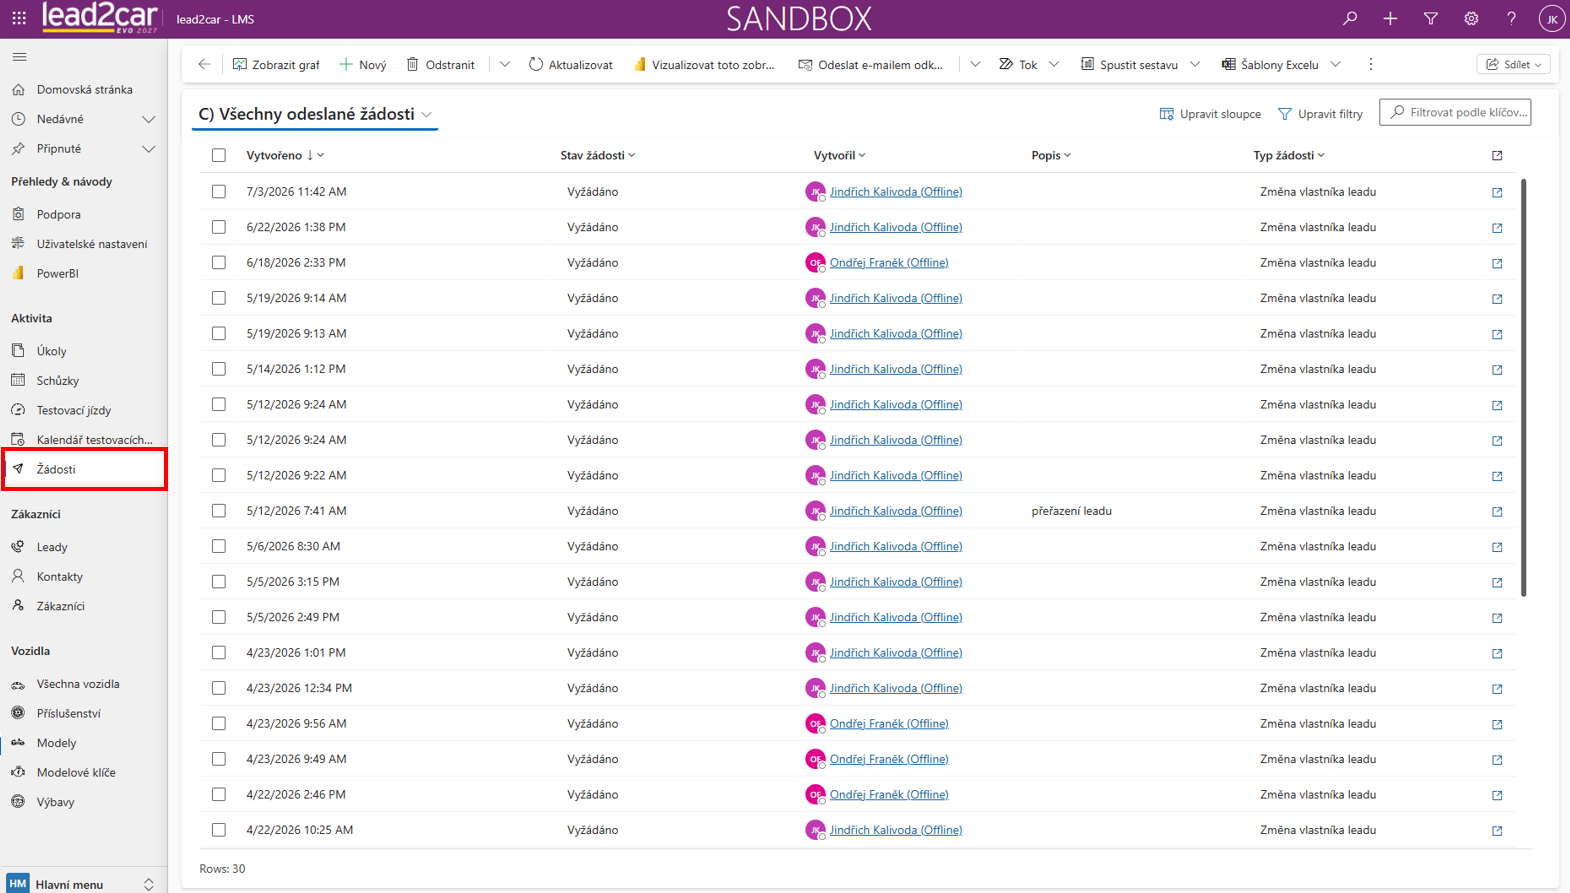Open Ondřej Franěk link in 6/18/2026 row

(889, 263)
